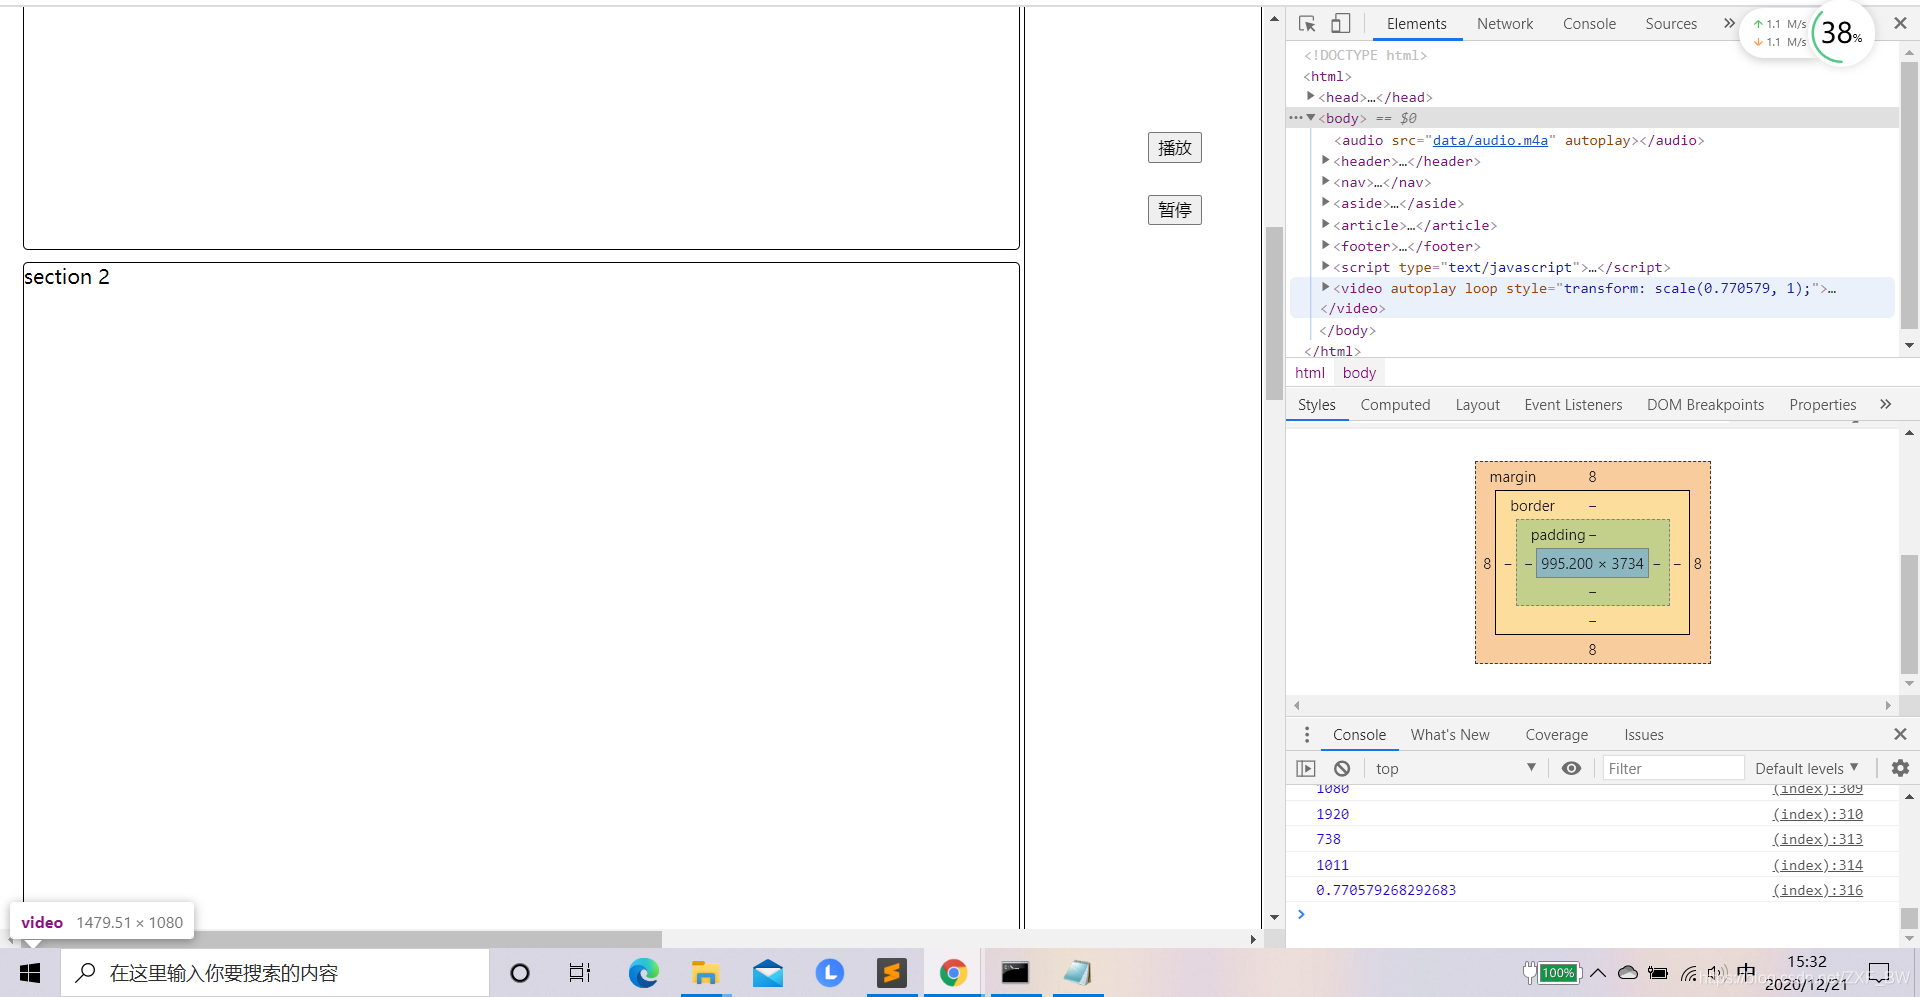Open the terminal window from taskbar

point(1015,973)
